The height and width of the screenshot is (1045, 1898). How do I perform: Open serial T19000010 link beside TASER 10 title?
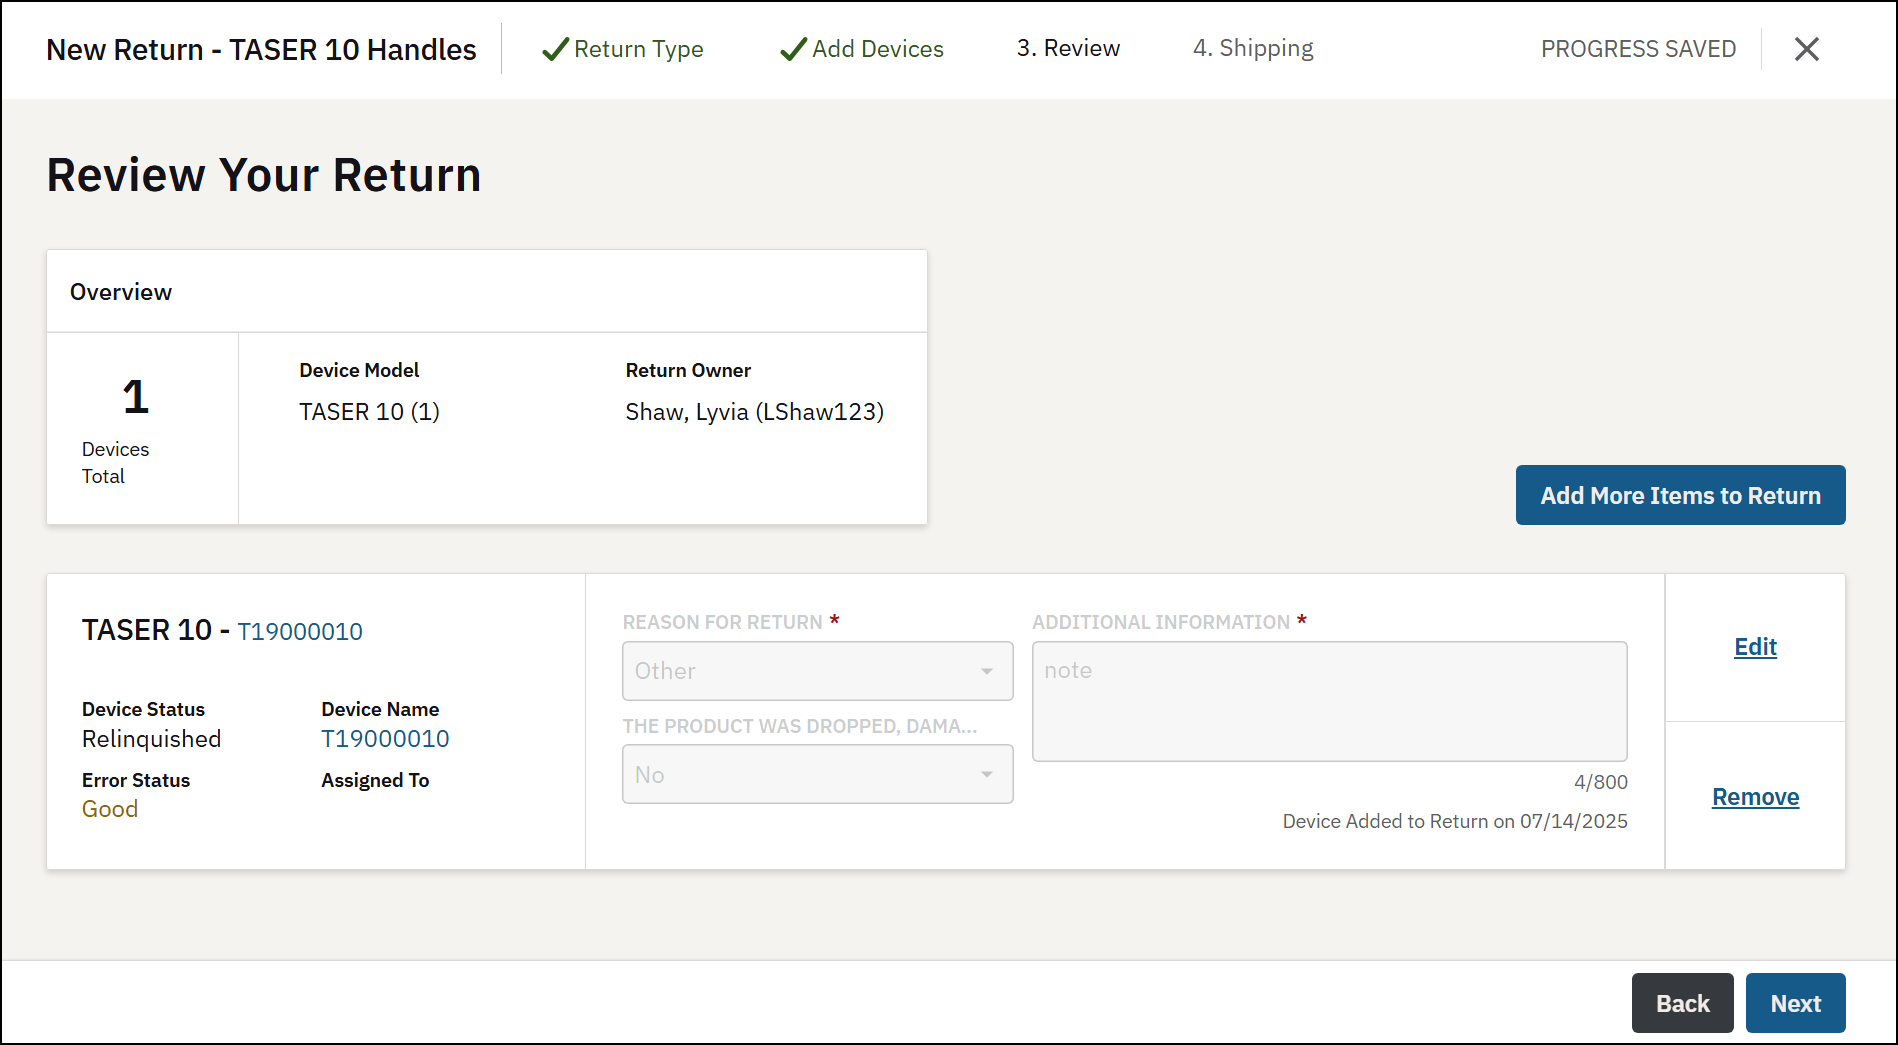(300, 631)
